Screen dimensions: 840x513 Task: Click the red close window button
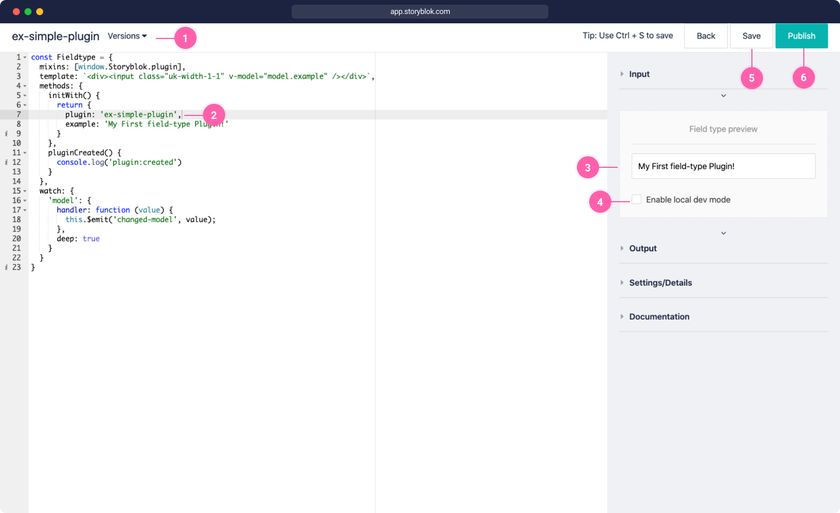click(x=16, y=11)
